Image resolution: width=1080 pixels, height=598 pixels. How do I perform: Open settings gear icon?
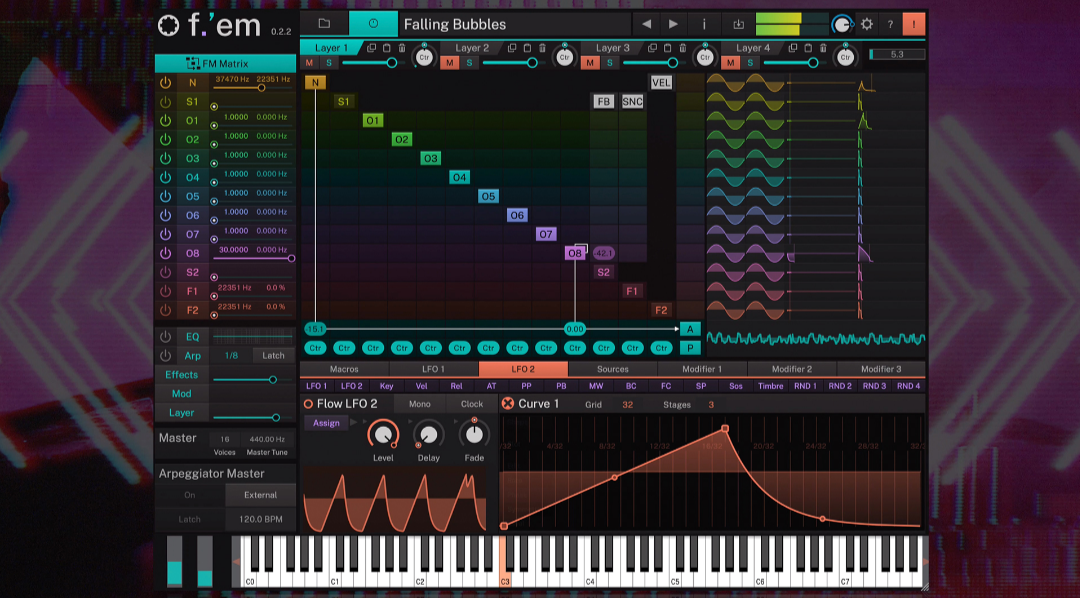(866, 24)
